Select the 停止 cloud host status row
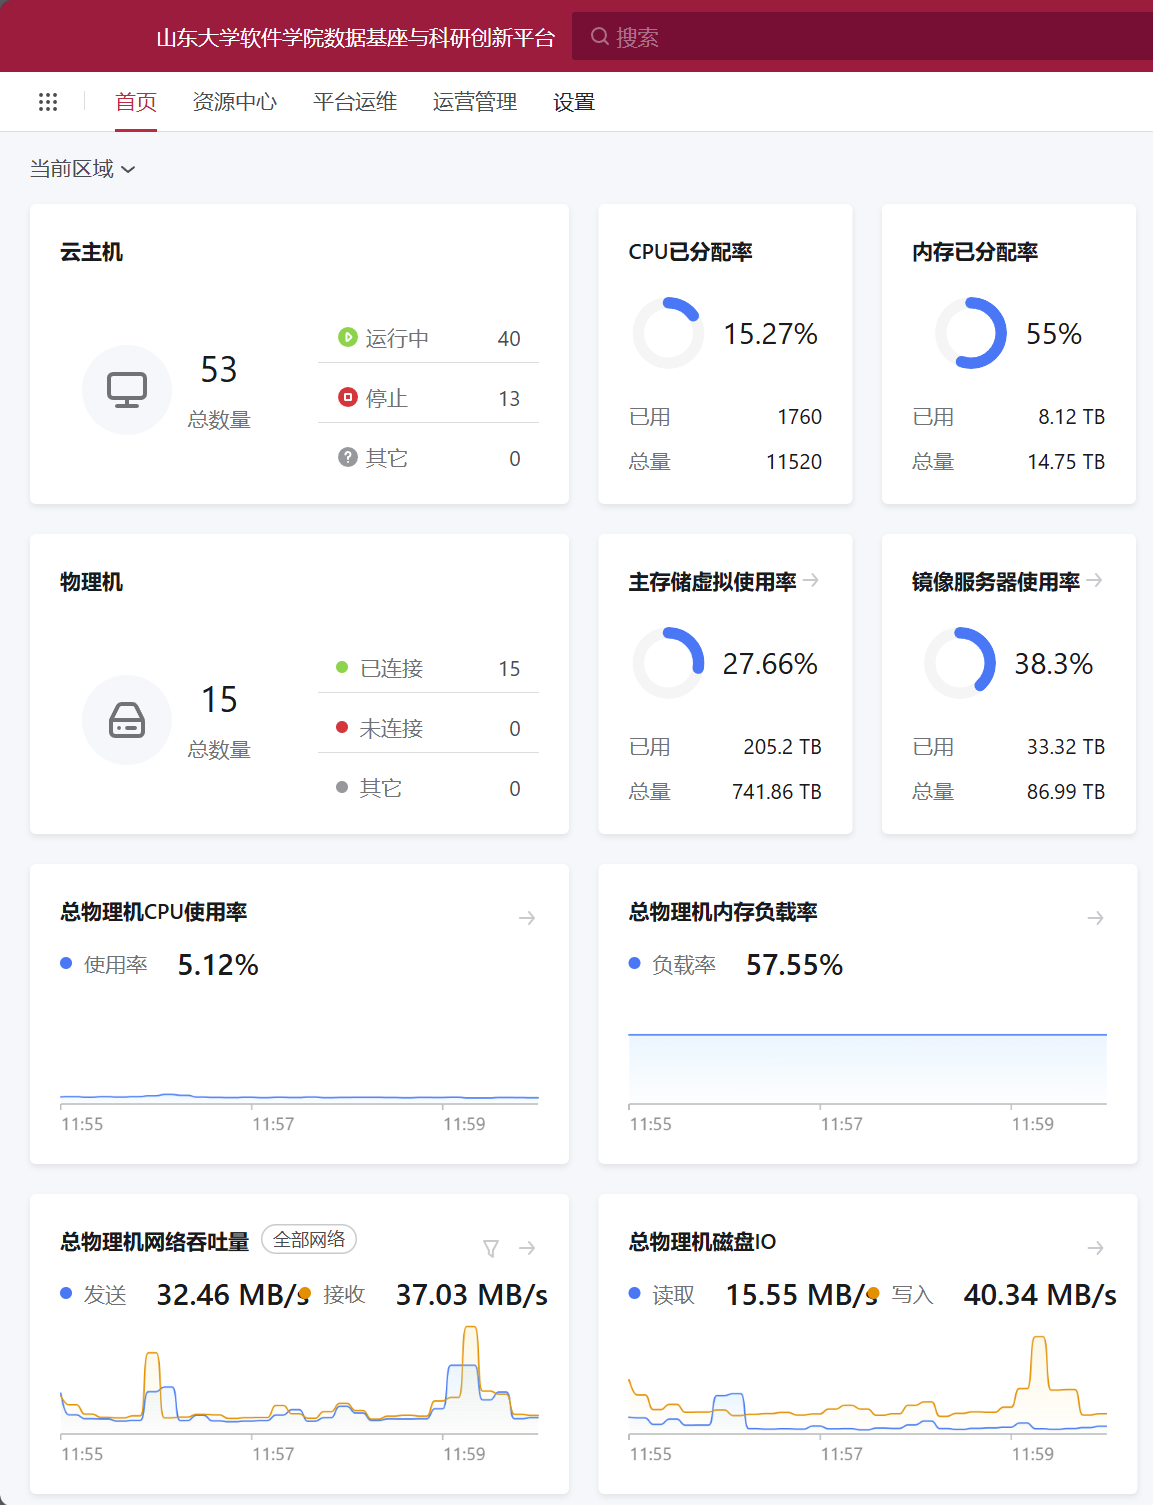This screenshot has height=1505, width=1153. 428,398
